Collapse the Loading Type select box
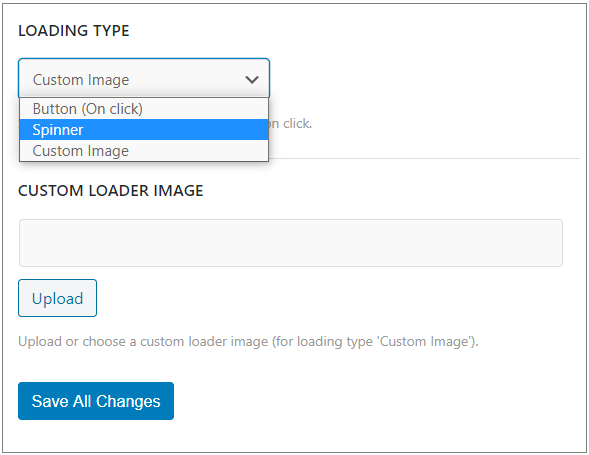 point(144,78)
